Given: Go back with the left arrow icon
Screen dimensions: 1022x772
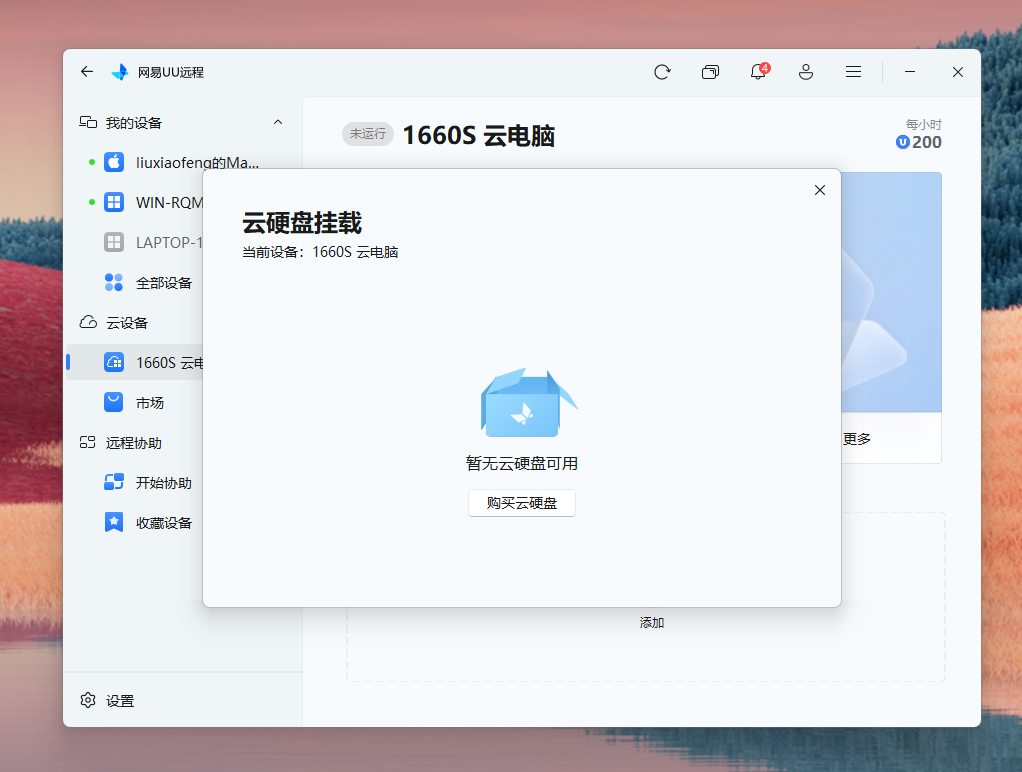Looking at the screenshot, I should tap(87, 72).
